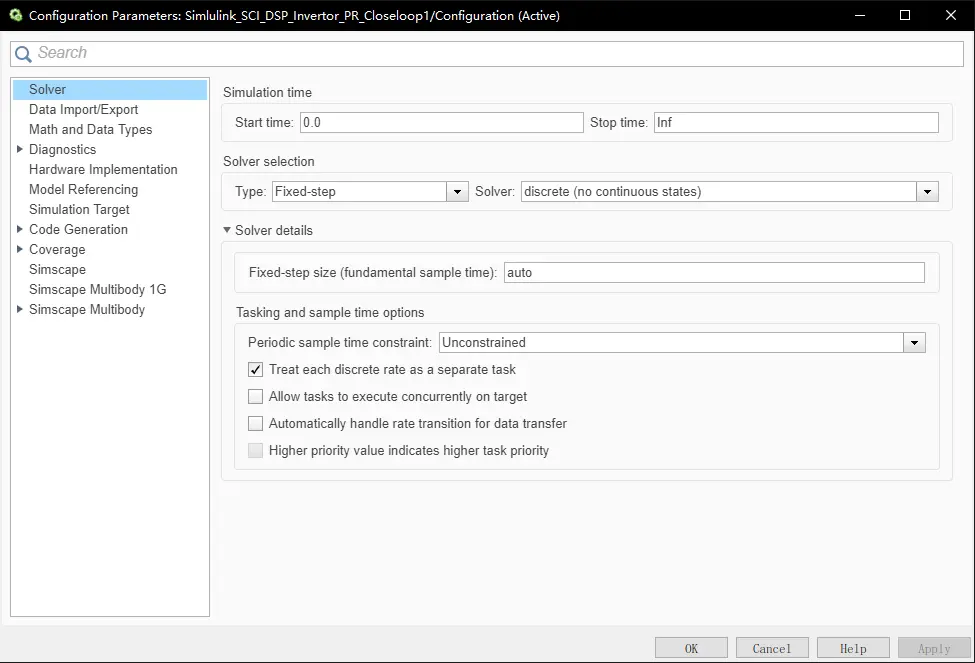This screenshot has width=975, height=663.
Task: Open Hardware Implementation pane
Action: tap(103, 169)
